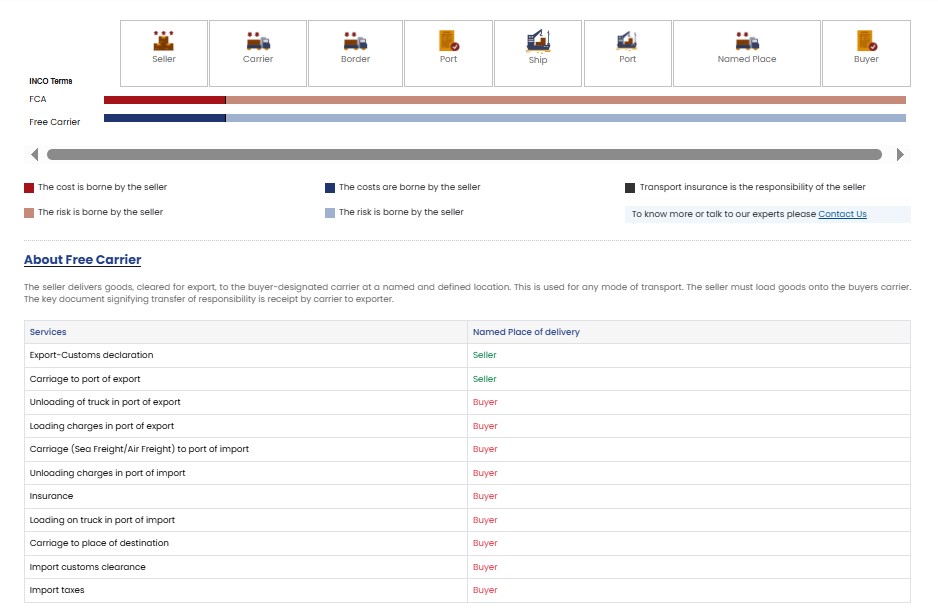Click the left scroll arrow
The width and height of the screenshot is (938, 610).
[34, 155]
